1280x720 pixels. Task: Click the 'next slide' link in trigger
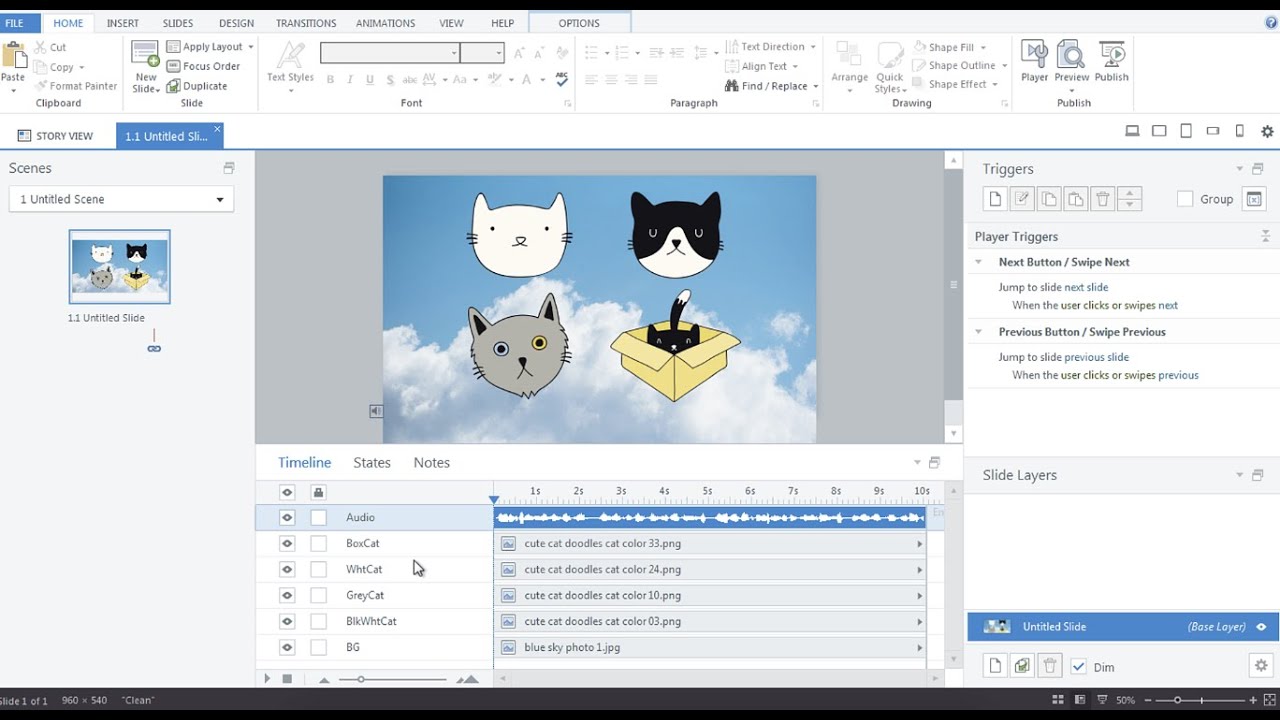point(1086,287)
